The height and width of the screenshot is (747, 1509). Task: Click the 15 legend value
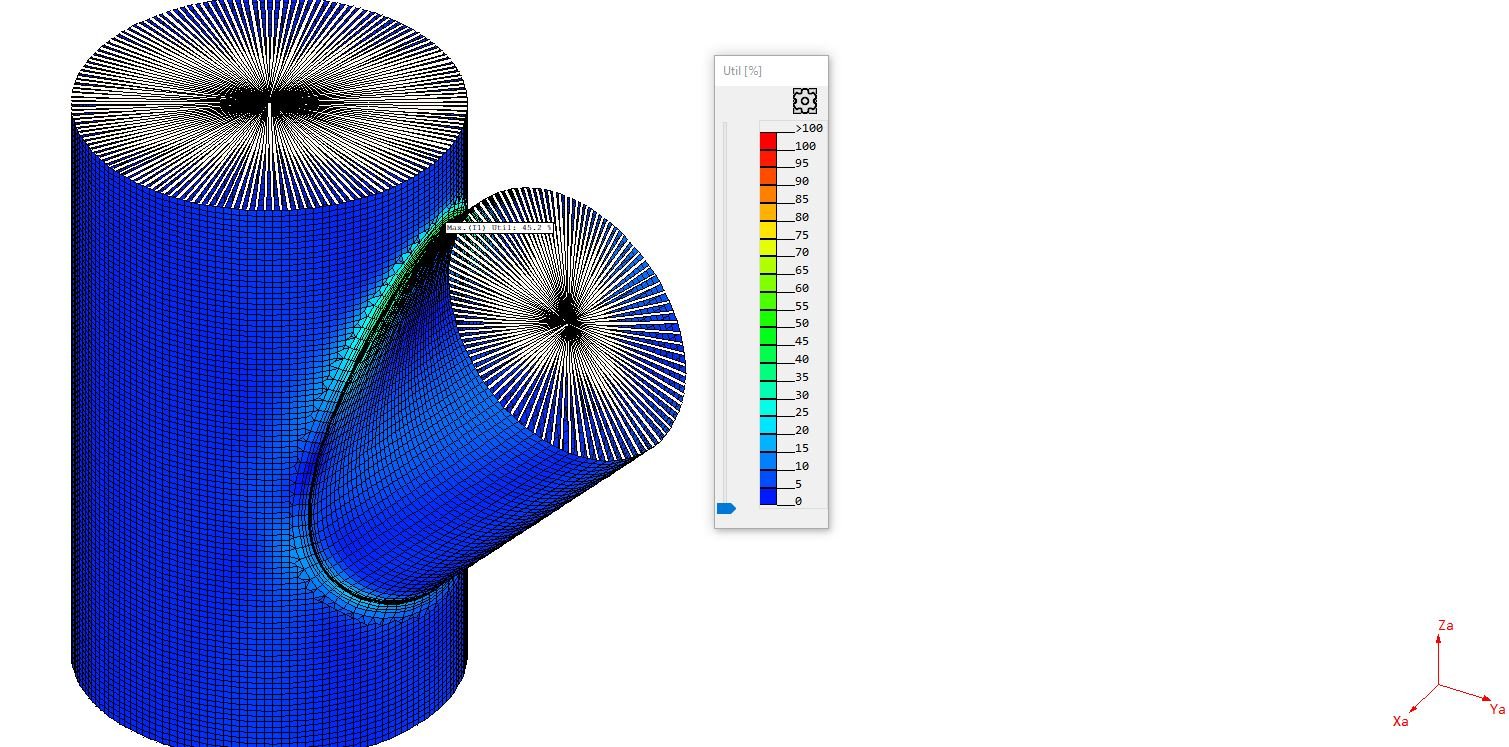click(x=802, y=448)
